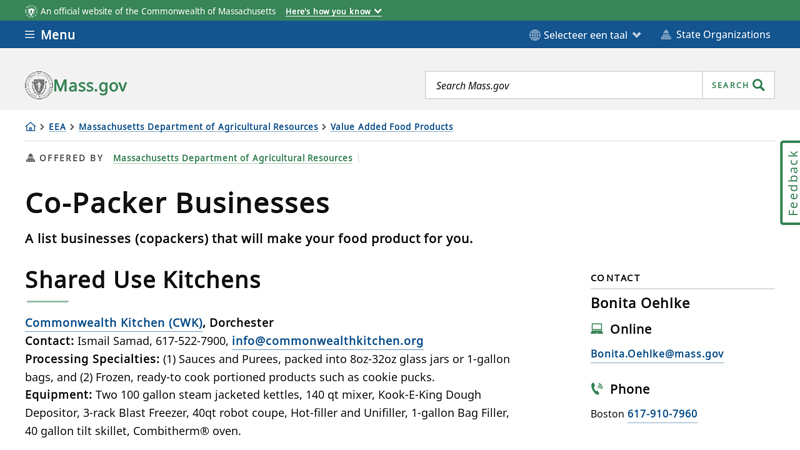This screenshot has height=450, width=800.
Task: Click the Massachusetts state seal in banner
Action: pyautogui.click(x=31, y=11)
